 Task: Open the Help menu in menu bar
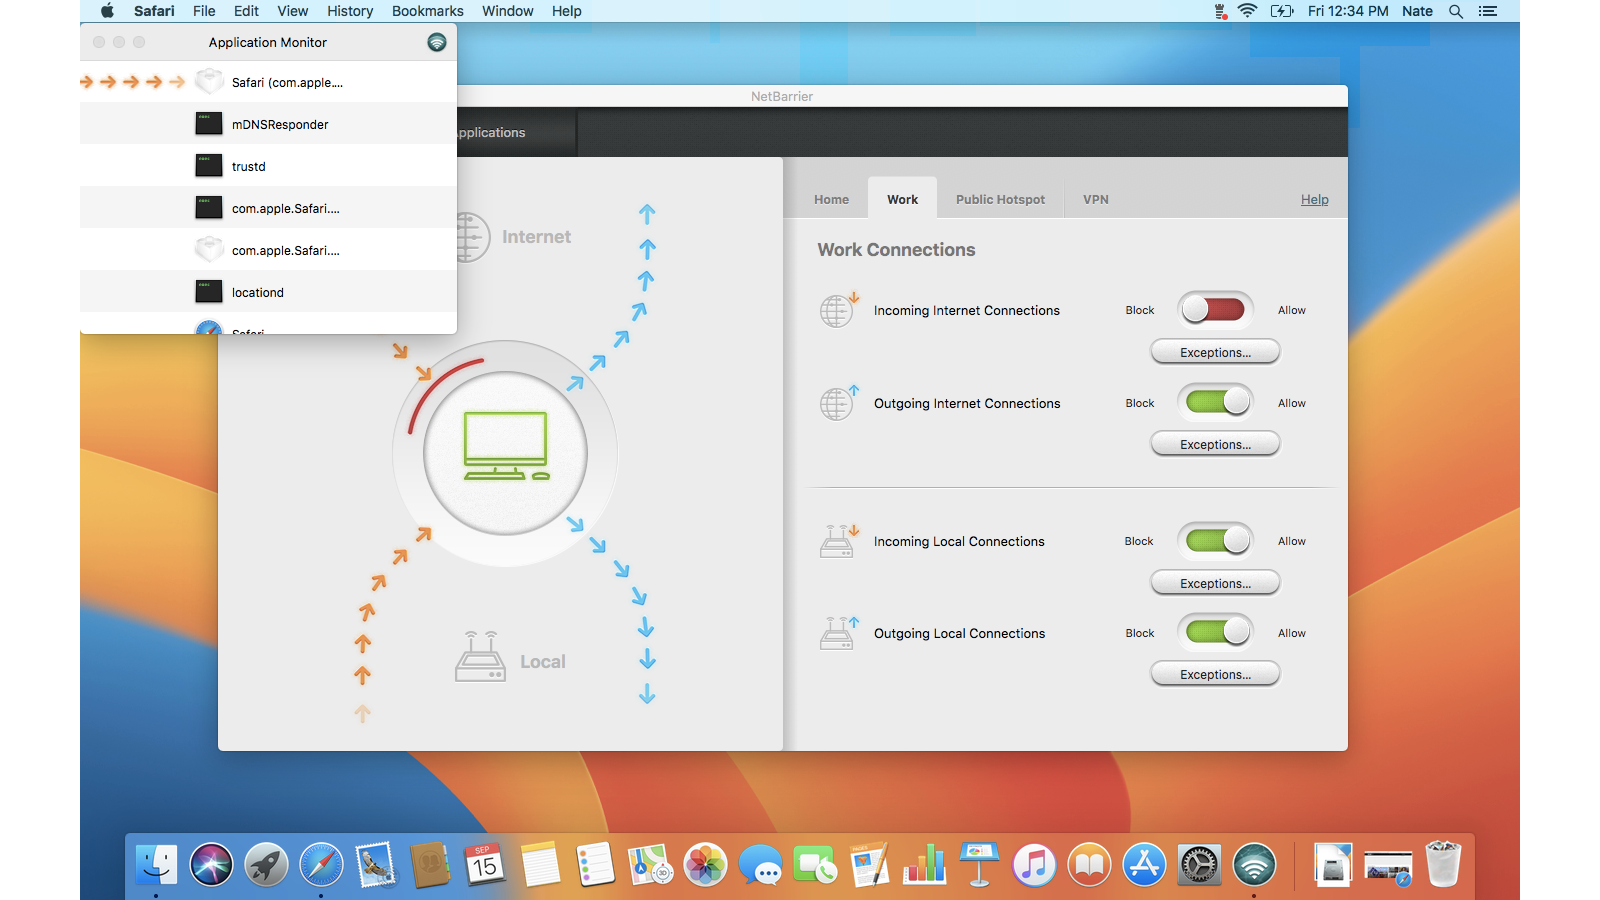(x=566, y=11)
